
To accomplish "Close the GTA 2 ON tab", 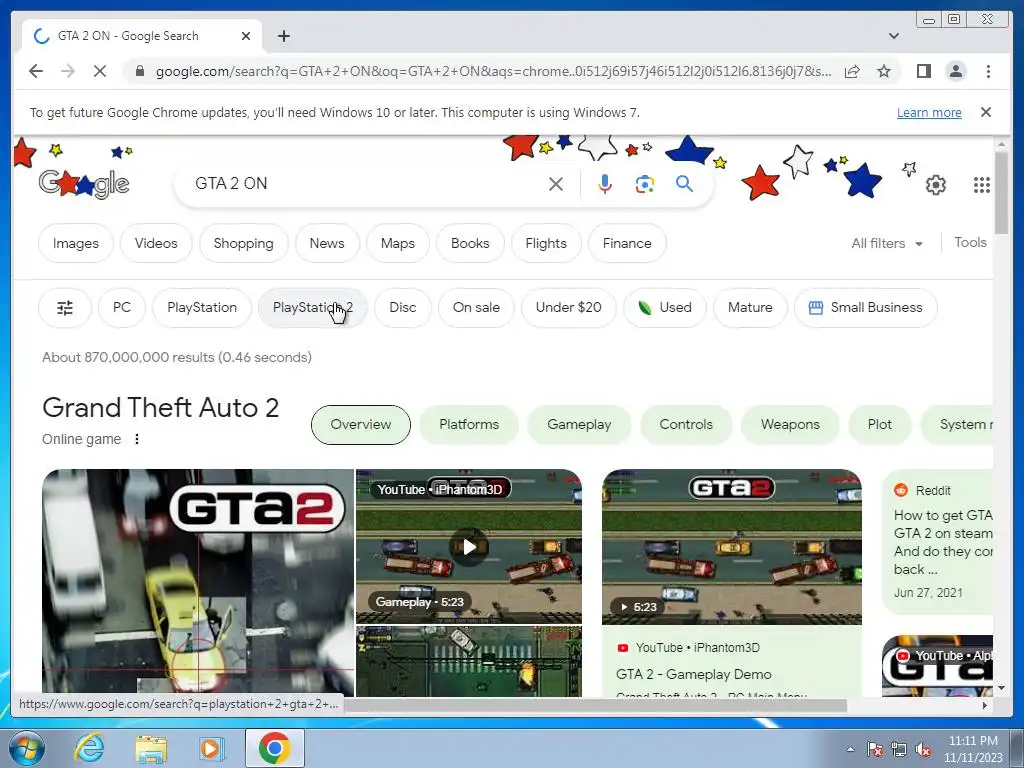I will (246, 36).
